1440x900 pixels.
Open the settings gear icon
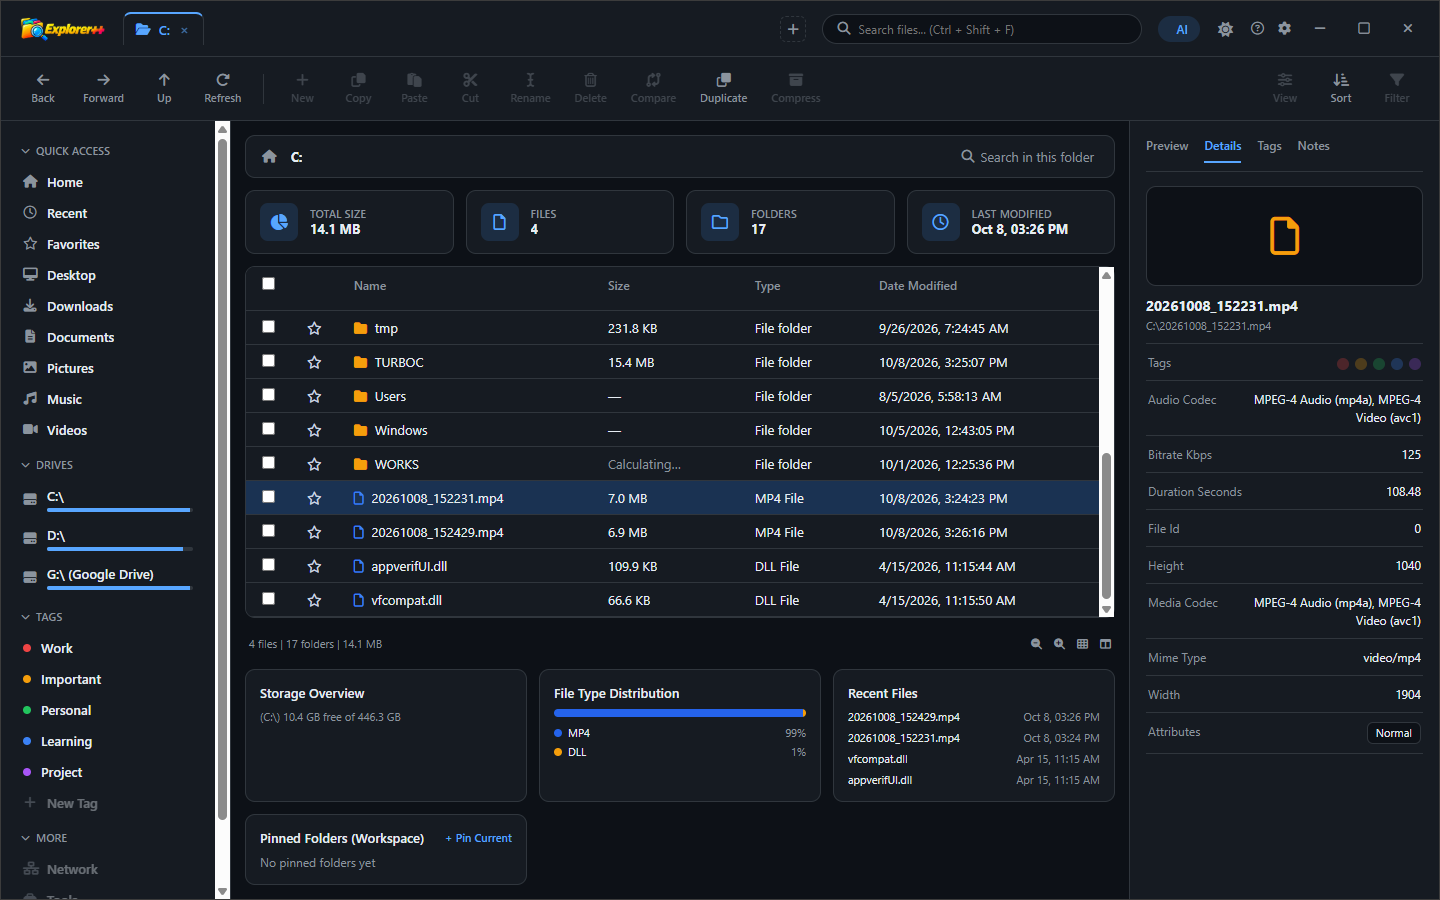click(x=1285, y=29)
